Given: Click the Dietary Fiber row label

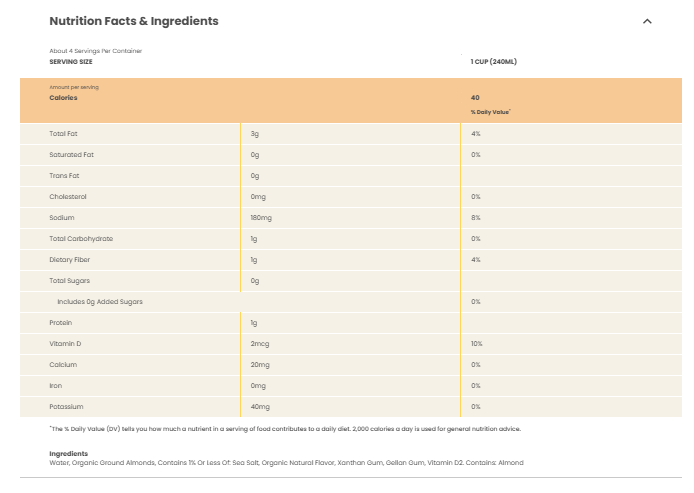Looking at the screenshot, I should point(69,260).
